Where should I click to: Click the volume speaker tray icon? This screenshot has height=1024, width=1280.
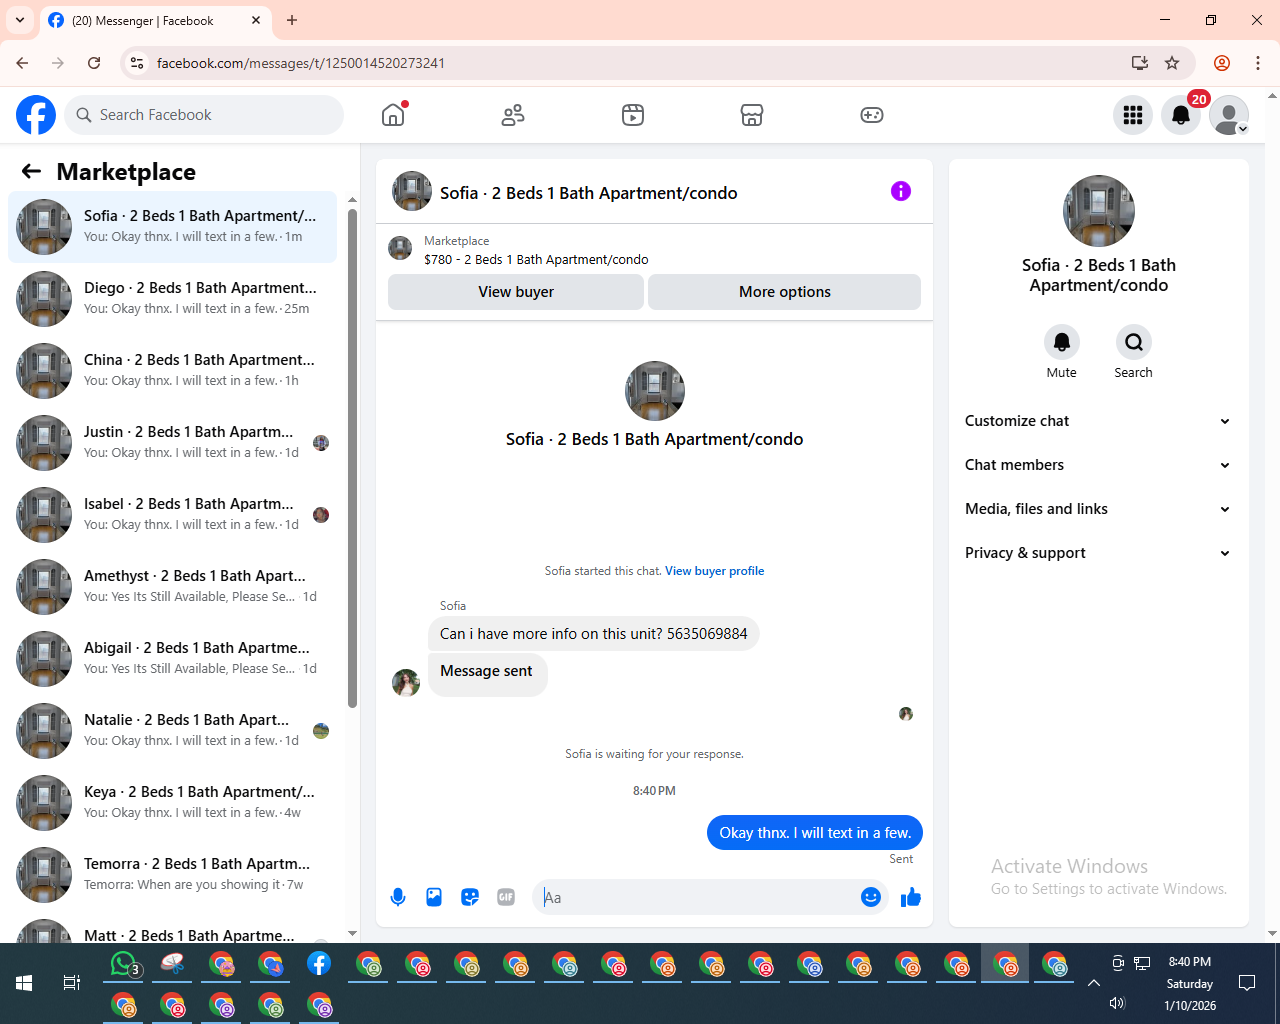pyautogui.click(x=1117, y=1003)
